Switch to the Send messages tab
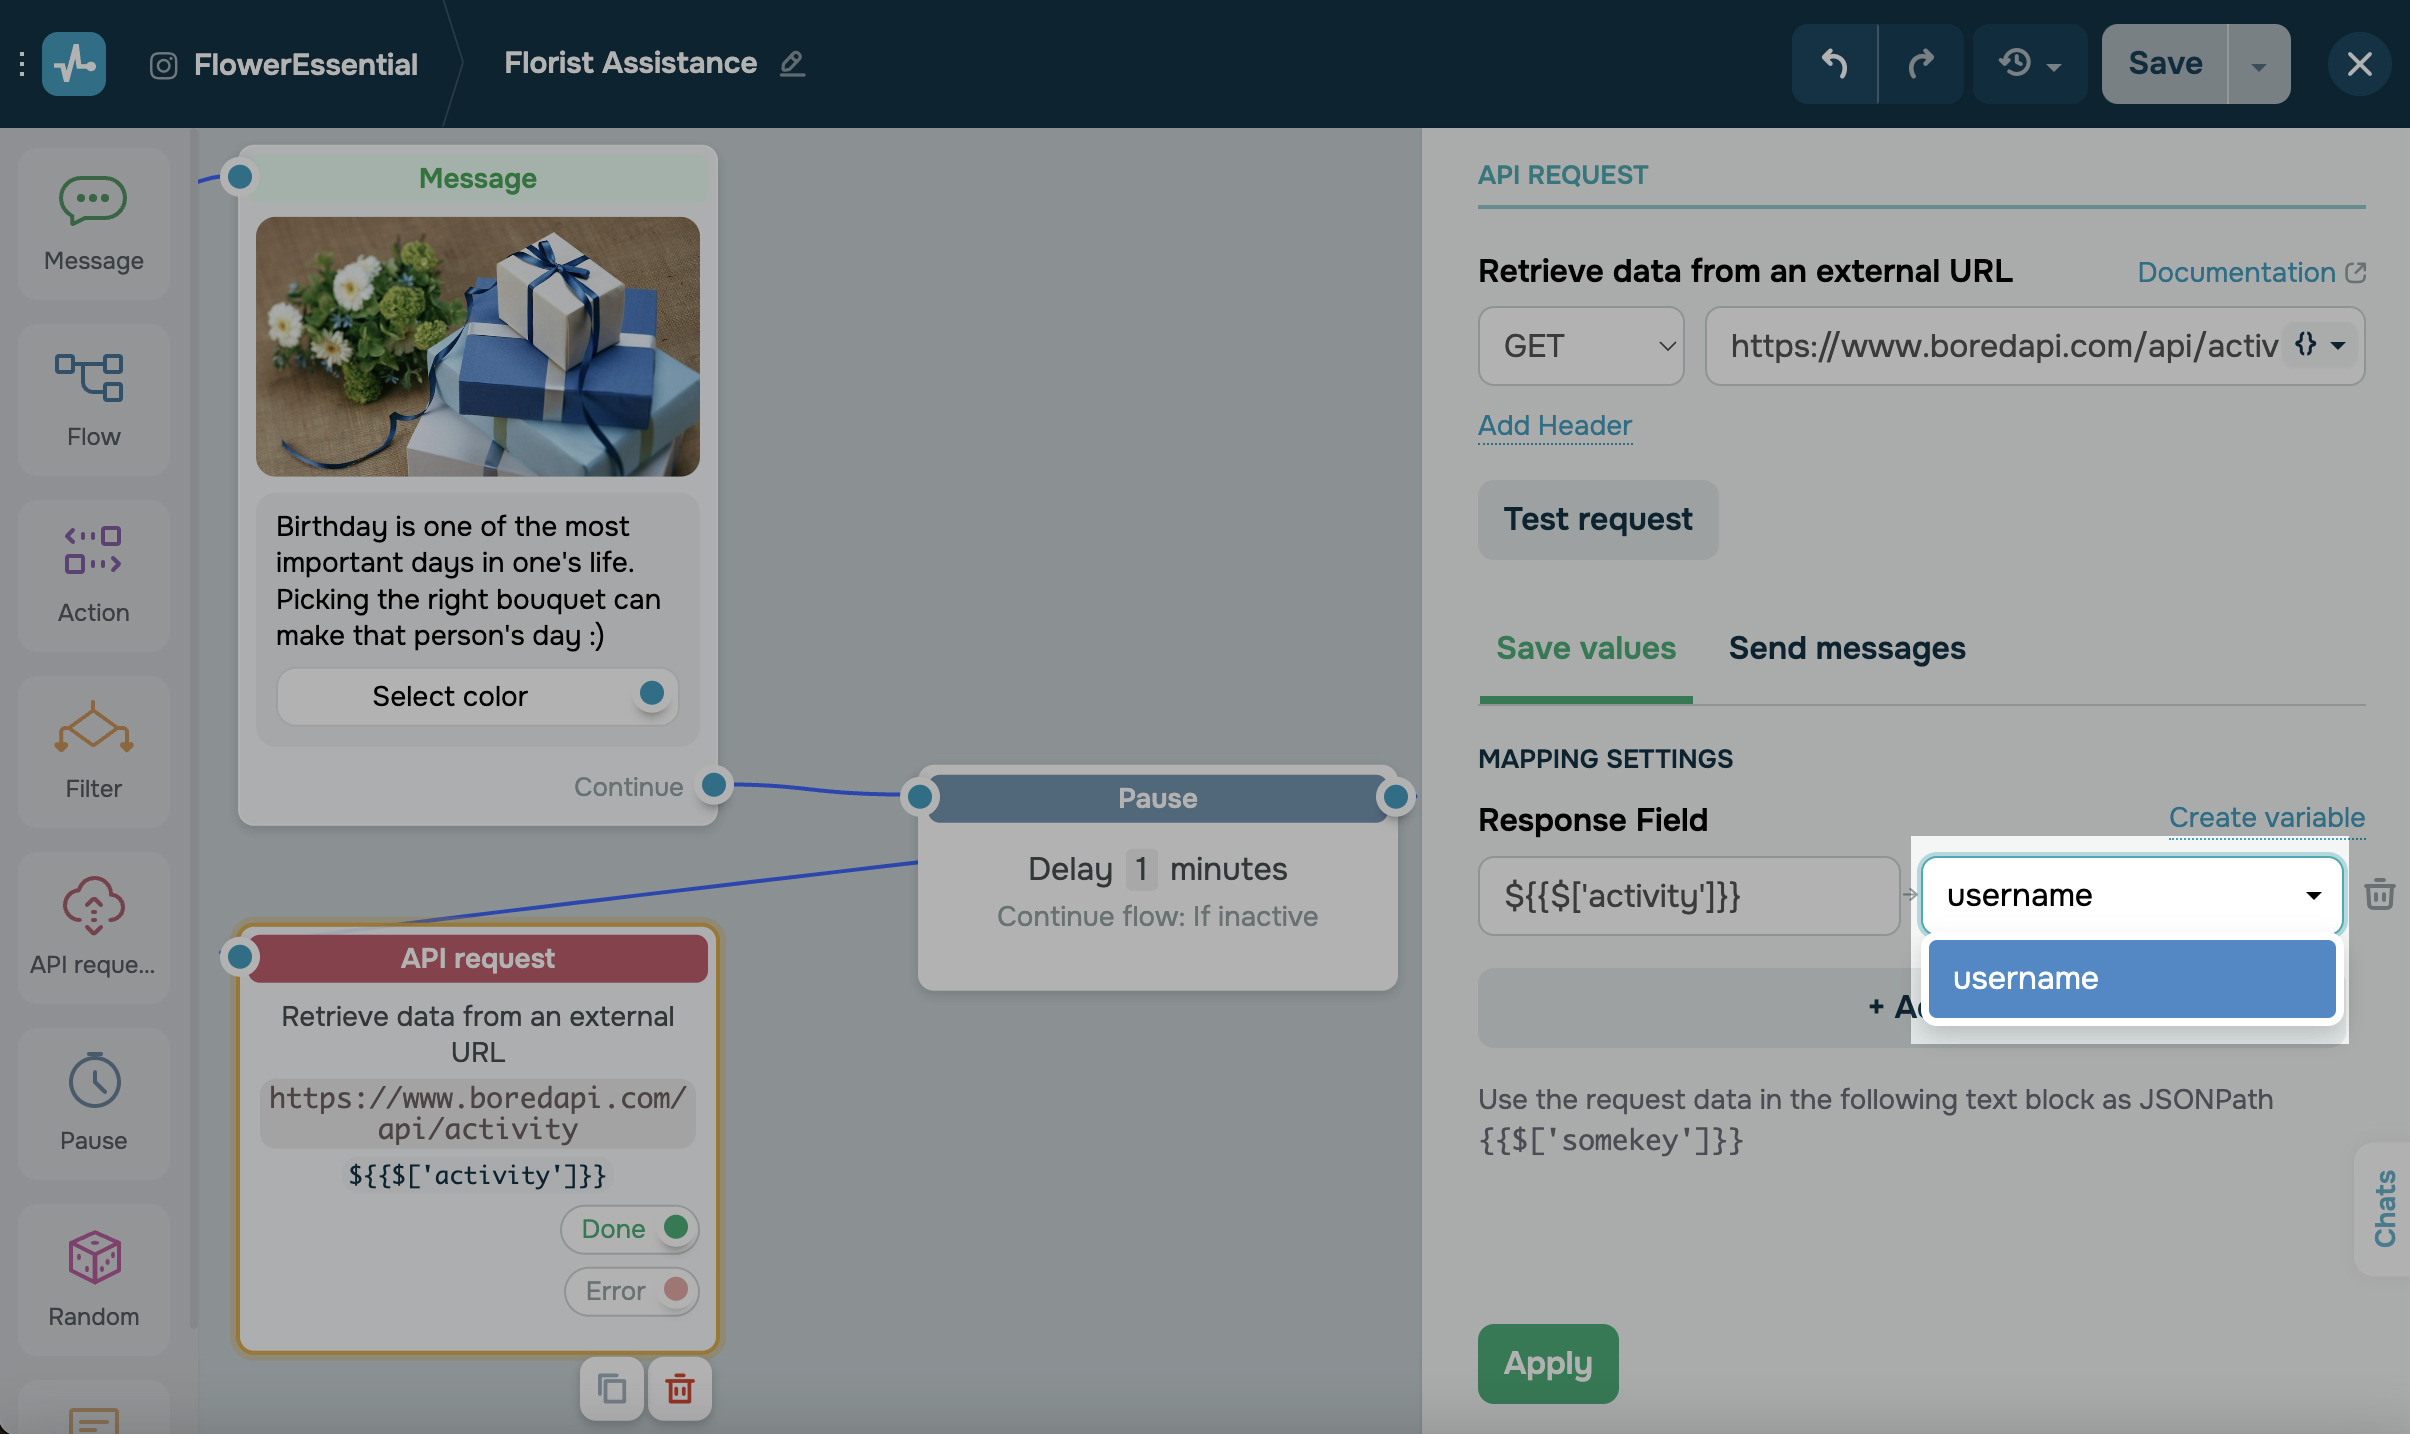The image size is (2410, 1434). click(x=1846, y=648)
